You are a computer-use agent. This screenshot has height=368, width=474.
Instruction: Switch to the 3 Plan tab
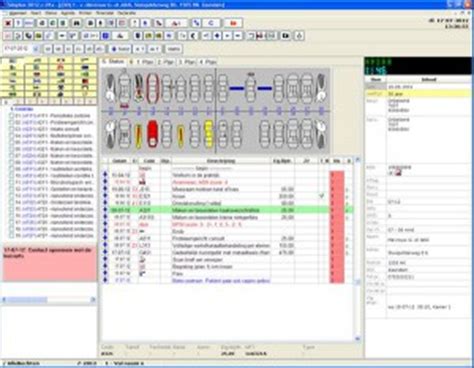click(x=187, y=62)
